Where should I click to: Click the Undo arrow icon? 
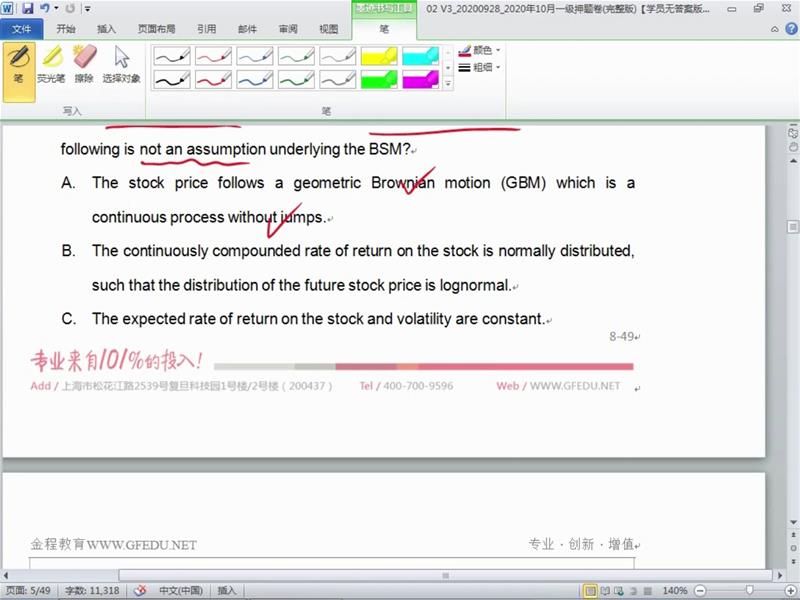(45, 9)
